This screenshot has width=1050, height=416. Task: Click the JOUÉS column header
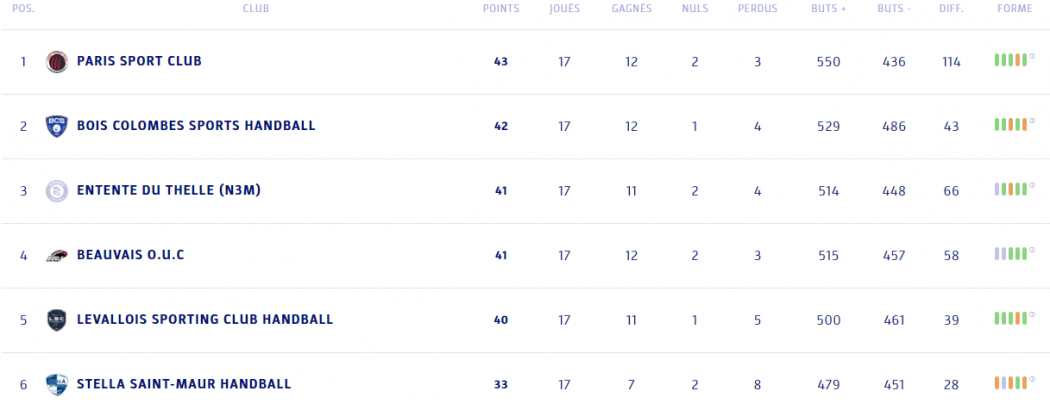click(x=564, y=9)
